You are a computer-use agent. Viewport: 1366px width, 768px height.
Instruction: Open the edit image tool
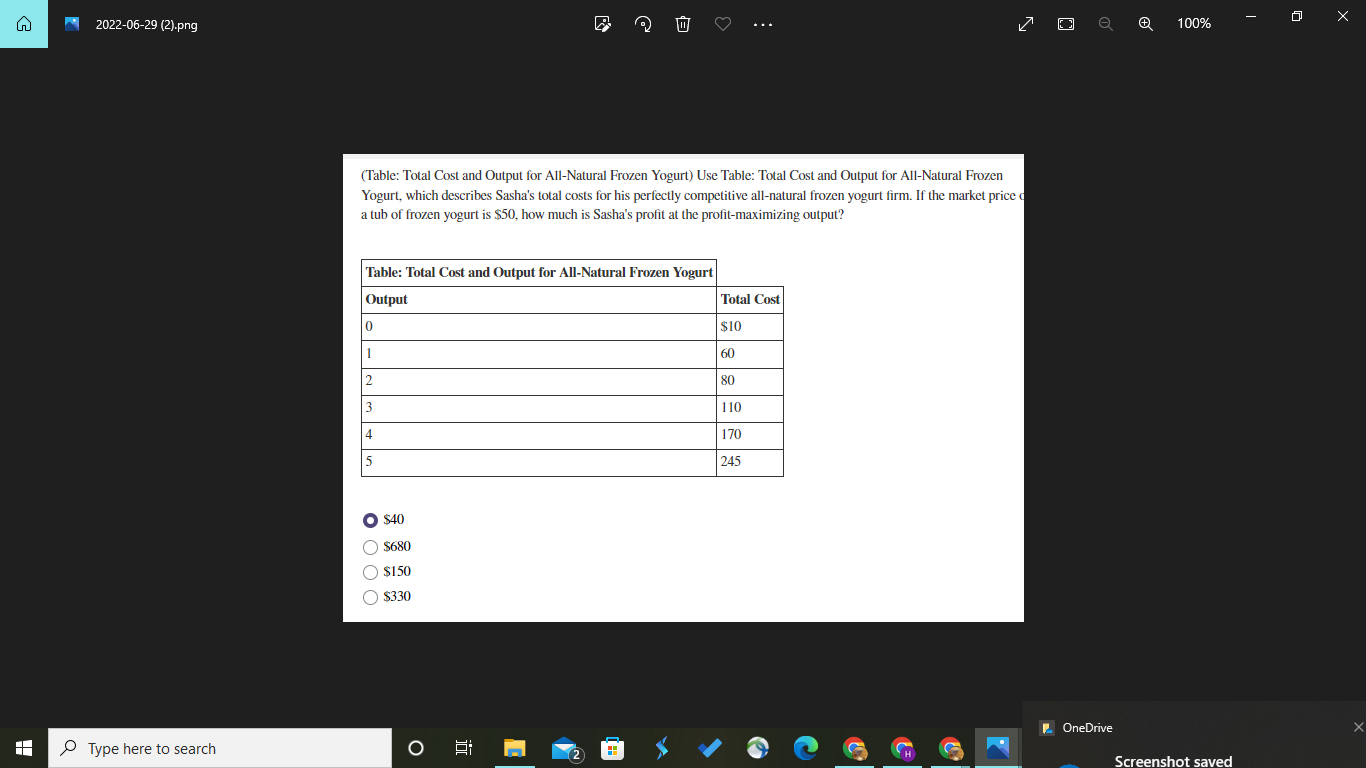[x=603, y=24]
